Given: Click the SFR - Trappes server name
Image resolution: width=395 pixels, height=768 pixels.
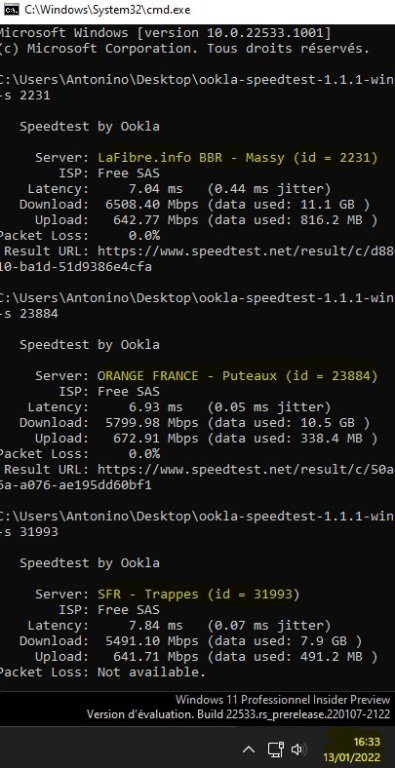Looking at the screenshot, I should 198,594.
